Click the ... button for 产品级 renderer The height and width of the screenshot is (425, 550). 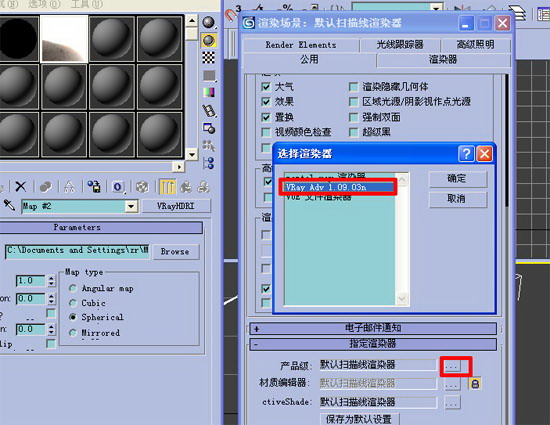coord(452,366)
